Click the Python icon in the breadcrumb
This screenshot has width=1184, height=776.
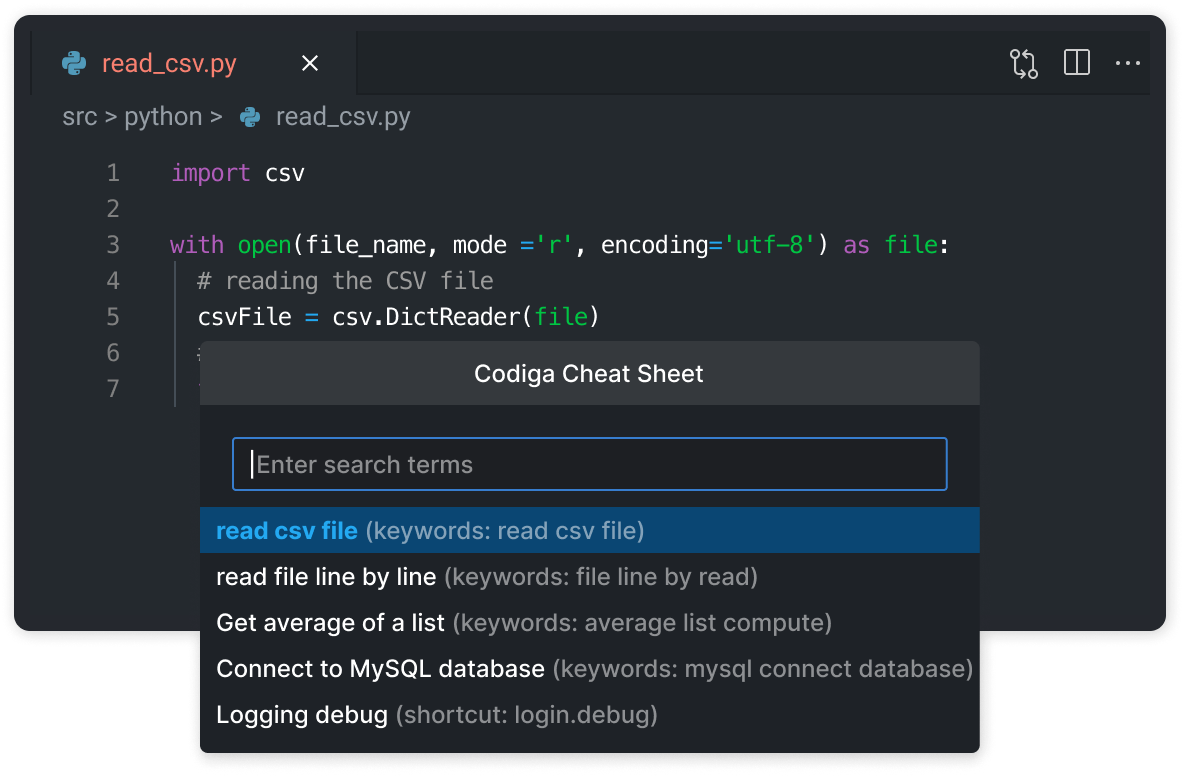(x=250, y=117)
